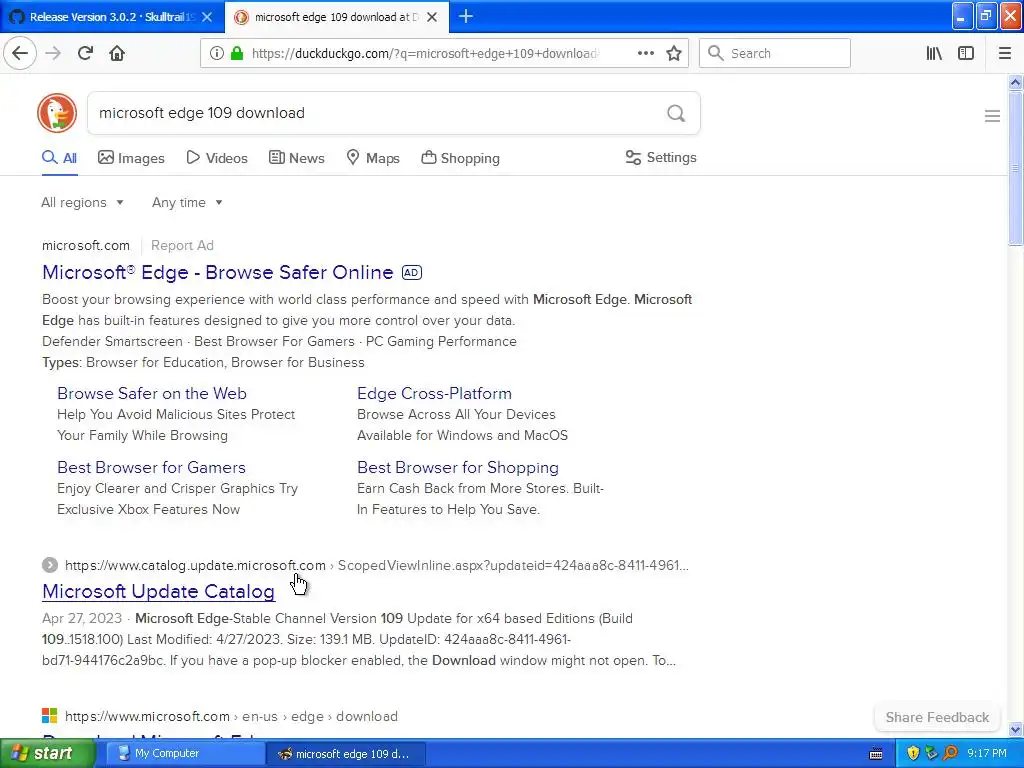Open Best Browser for Gamers link

tap(152, 468)
